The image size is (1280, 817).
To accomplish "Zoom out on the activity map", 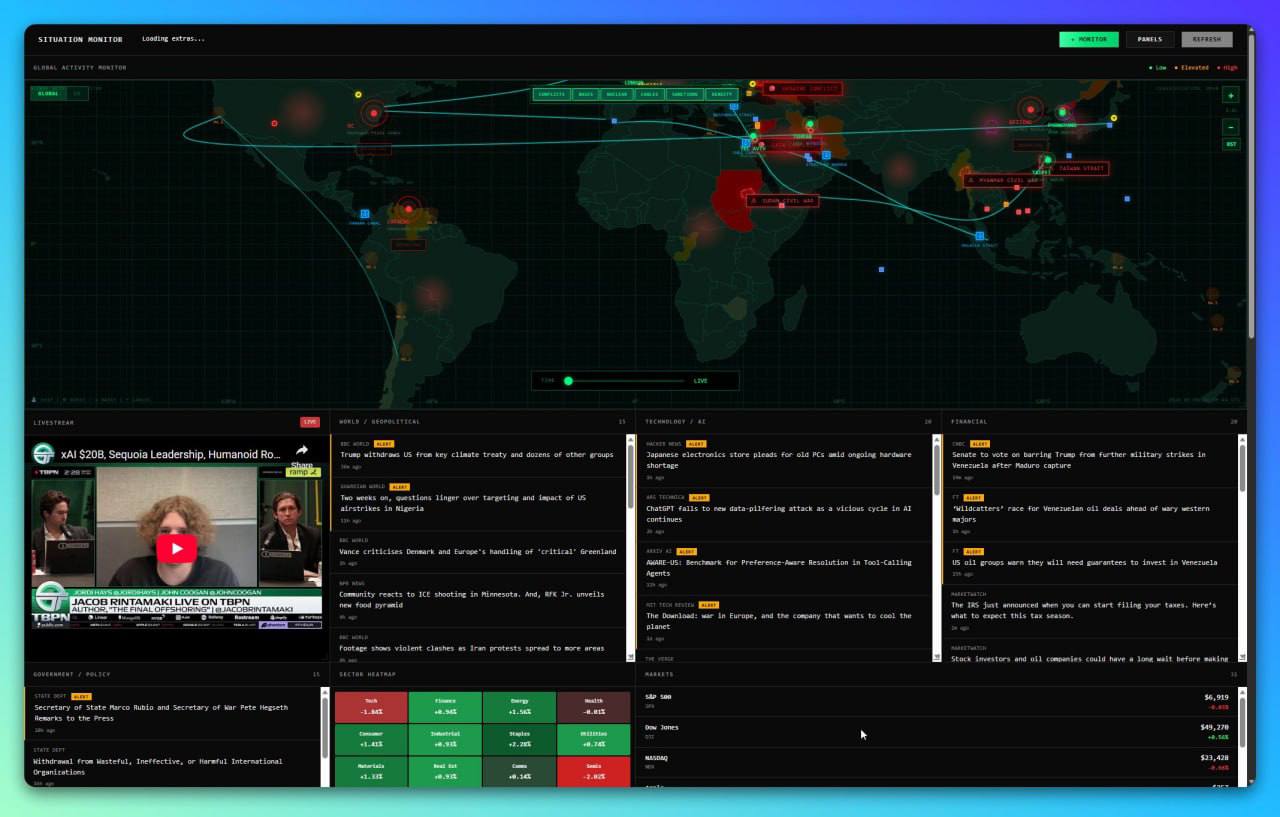I will pyautogui.click(x=1231, y=127).
